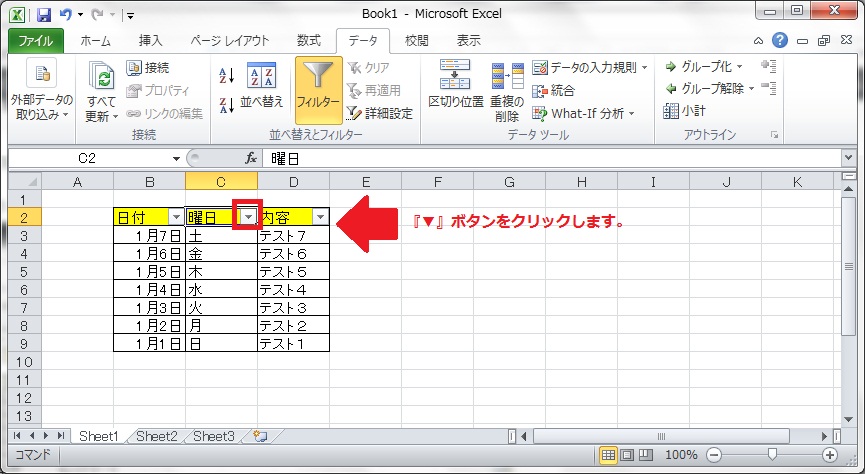Click the Save icon in quick access toolbar

click(44, 14)
